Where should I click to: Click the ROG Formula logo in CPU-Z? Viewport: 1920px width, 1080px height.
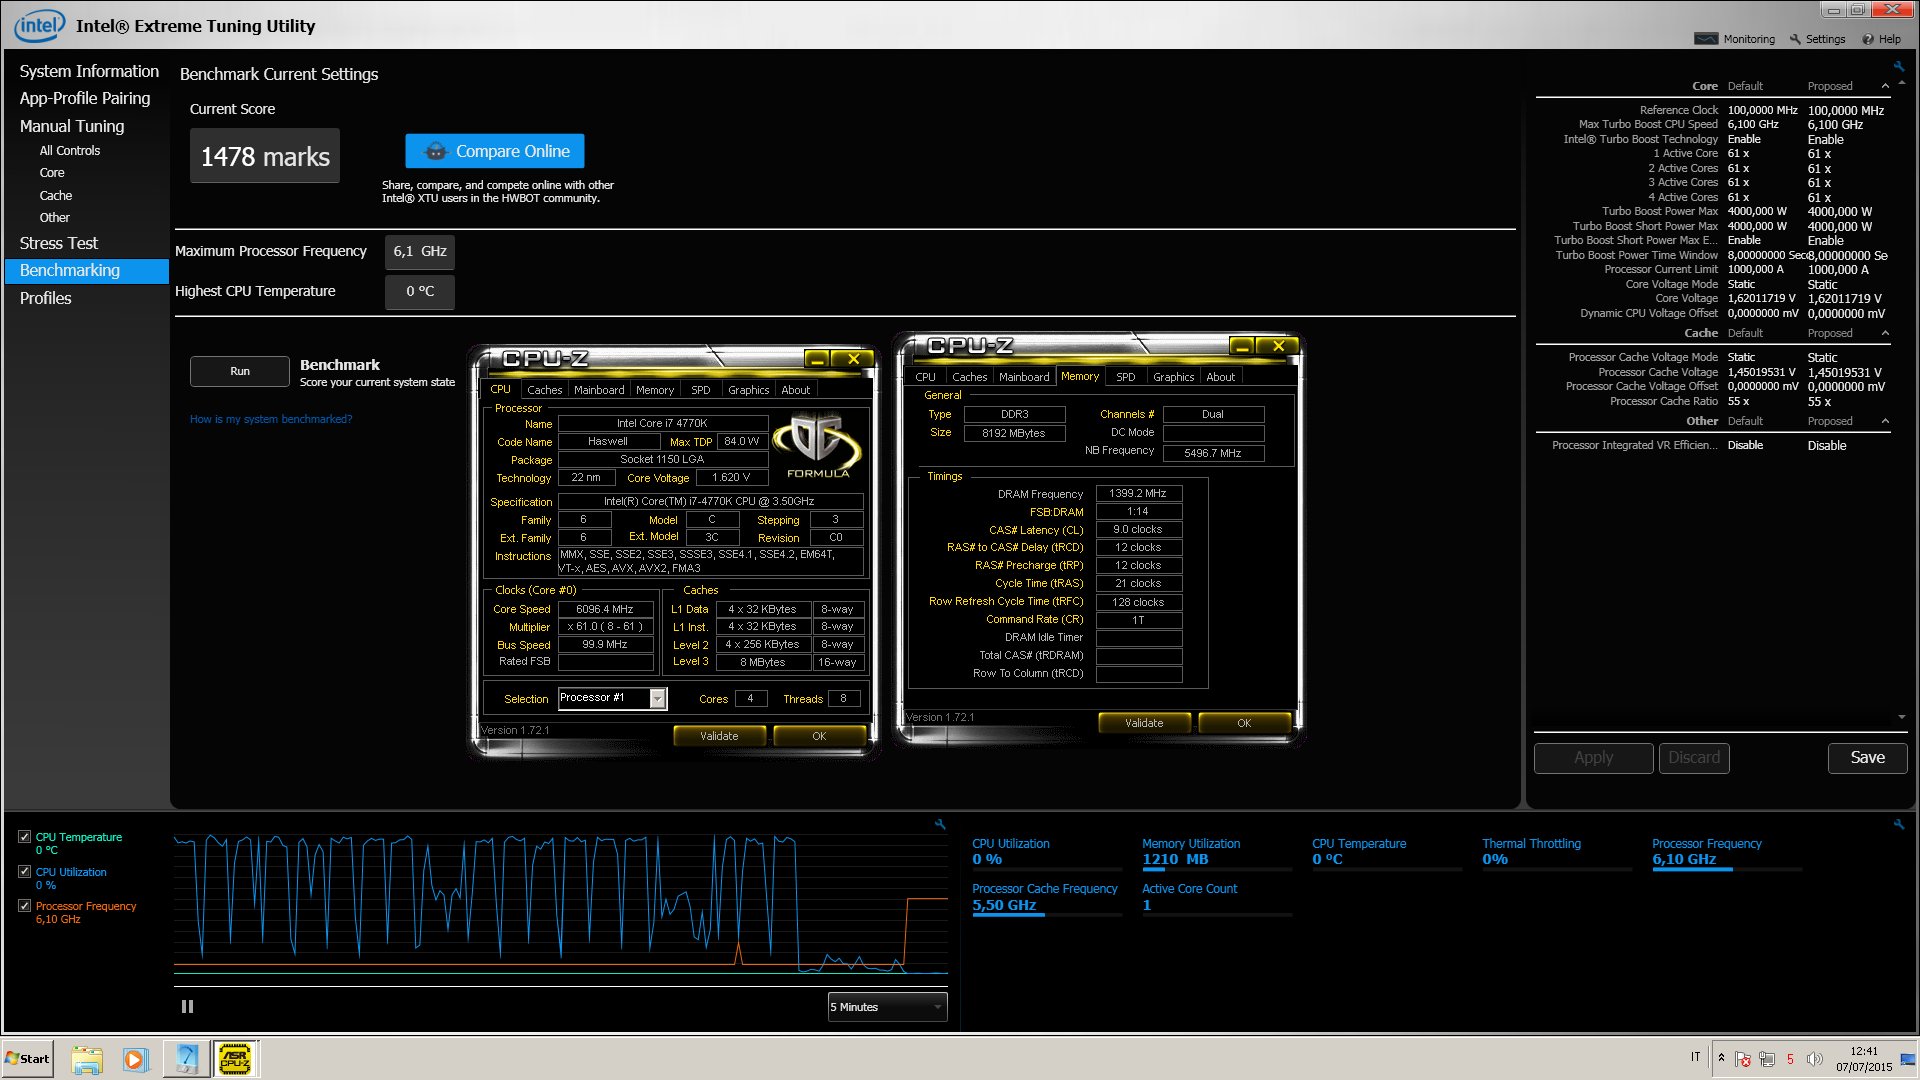818,446
